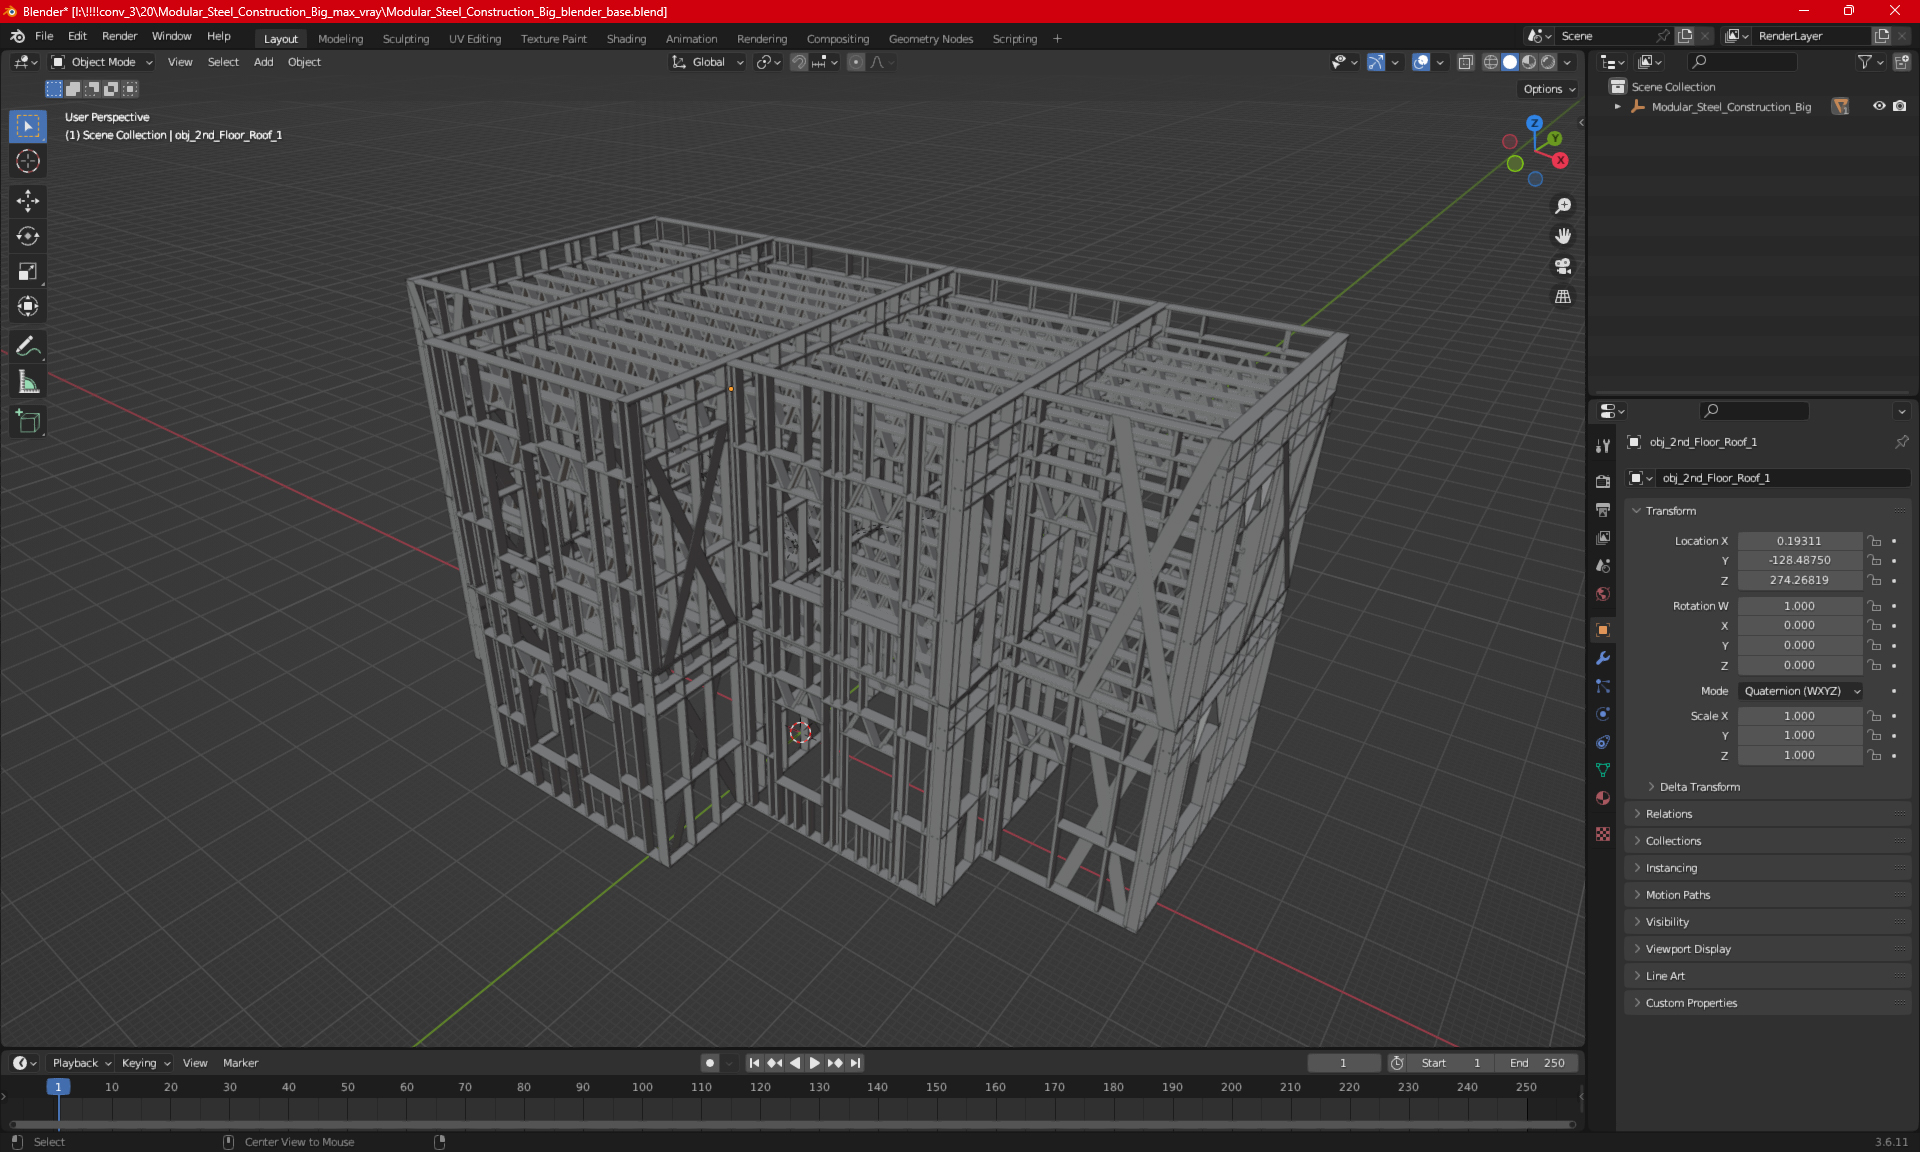Expand the Delta Transform section

(1699, 787)
